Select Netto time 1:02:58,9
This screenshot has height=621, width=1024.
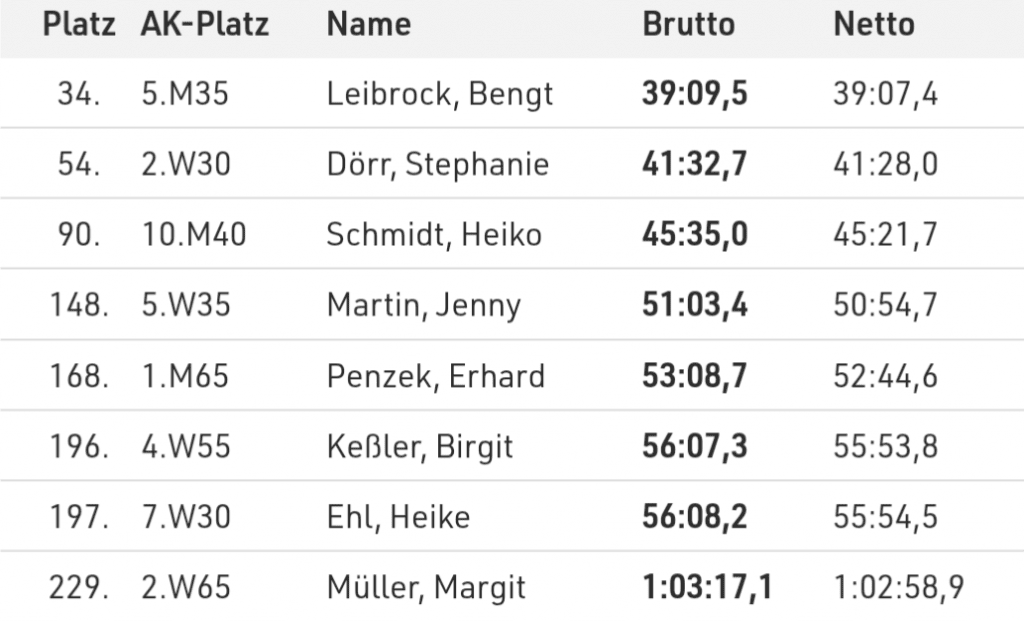pyautogui.click(x=898, y=587)
